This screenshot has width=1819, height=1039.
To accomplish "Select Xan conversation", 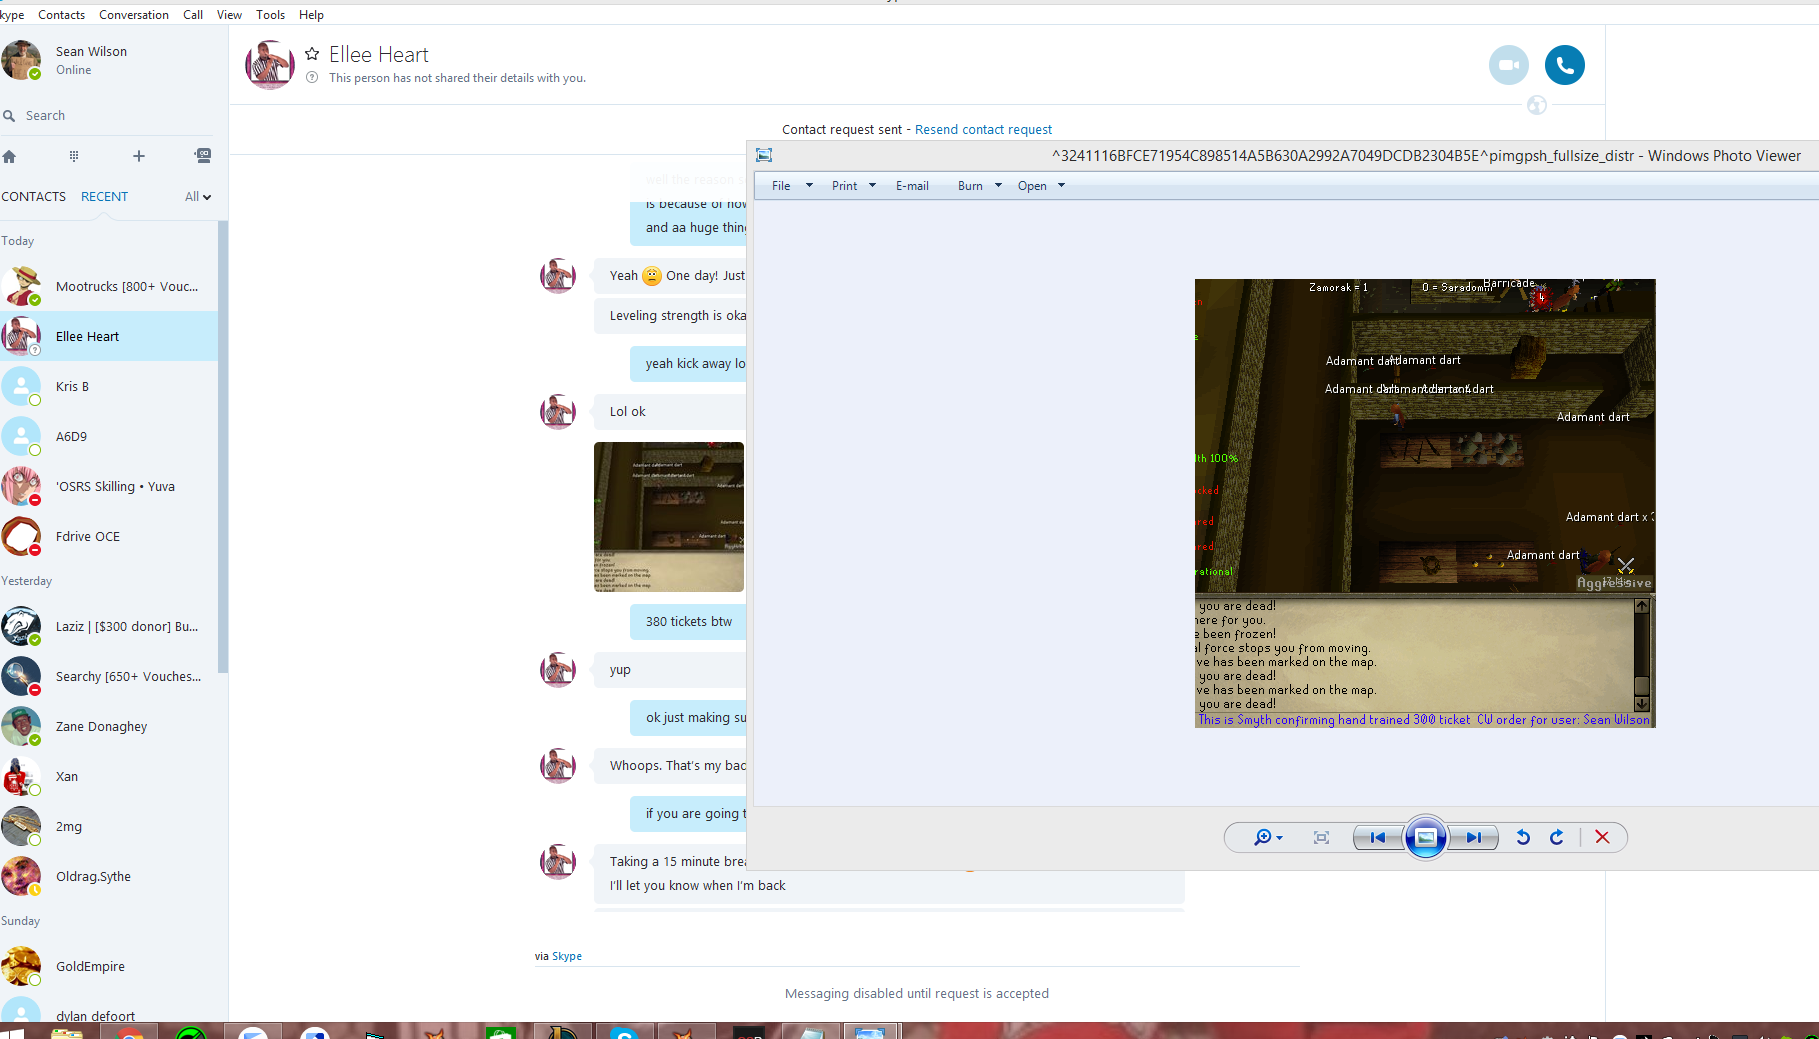I will 109,776.
